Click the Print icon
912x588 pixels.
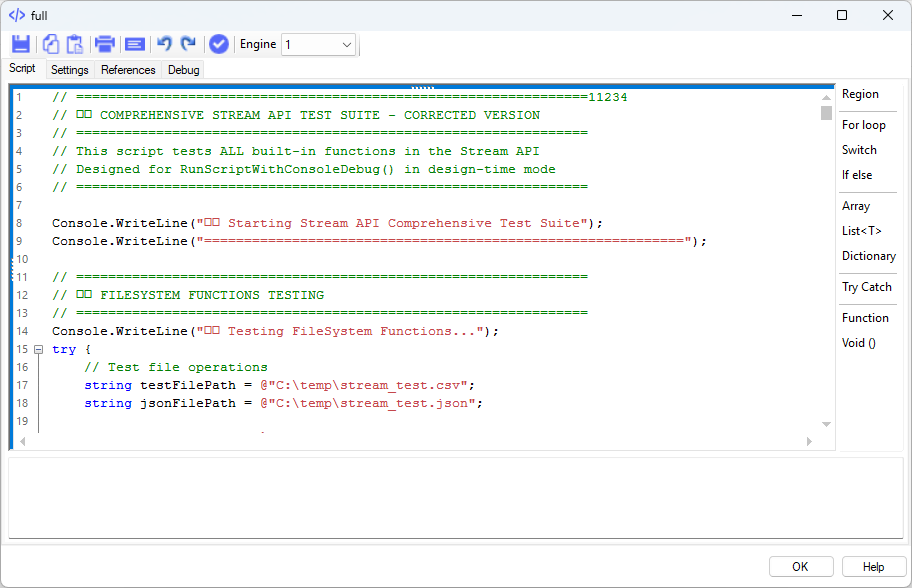pyautogui.click(x=104, y=44)
